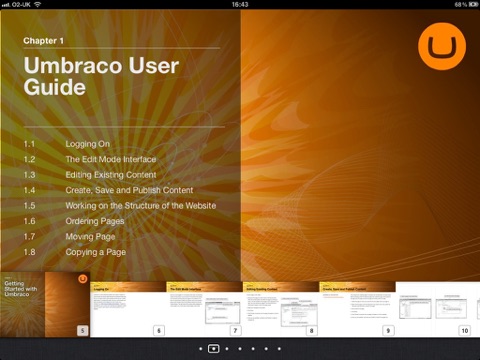Open Create, Save and Publish Content
The image size is (480, 360).
coord(129,190)
